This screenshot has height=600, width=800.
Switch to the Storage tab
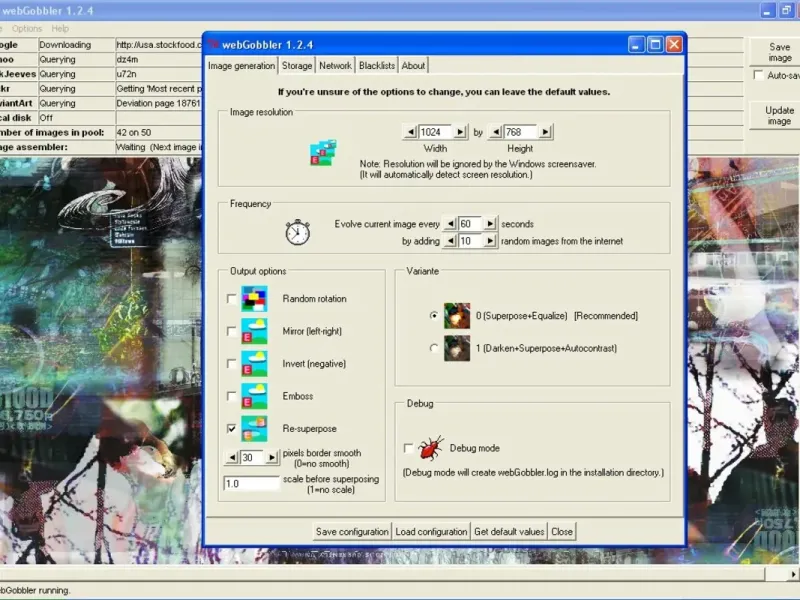(x=296, y=66)
